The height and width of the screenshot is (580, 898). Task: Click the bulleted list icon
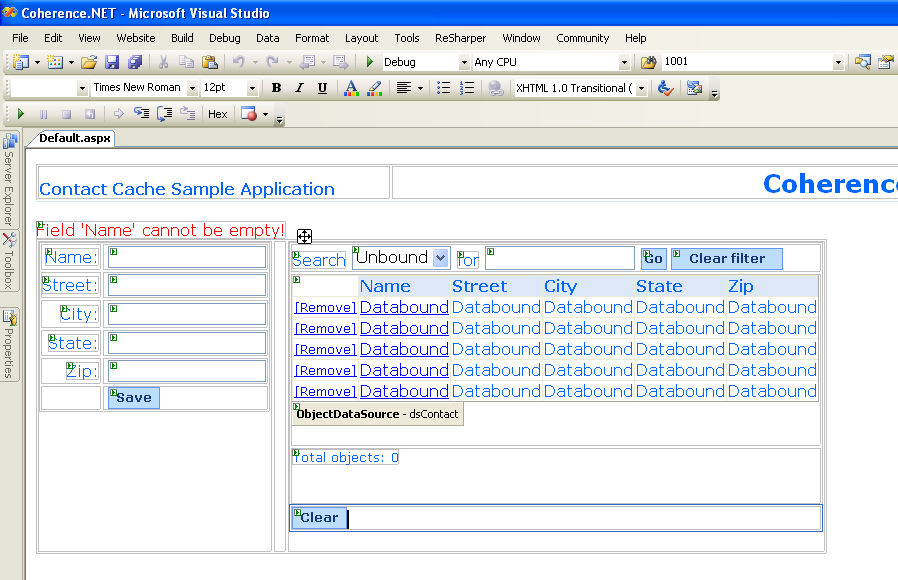443,88
